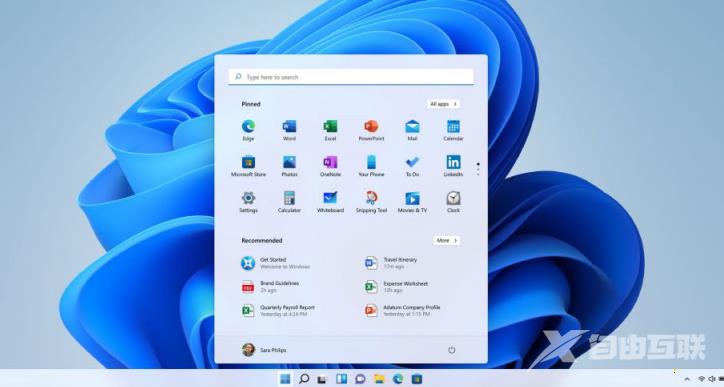Launch Edge from the taskbar
Screen dimensions: 724x387
click(x=398, y=379)
